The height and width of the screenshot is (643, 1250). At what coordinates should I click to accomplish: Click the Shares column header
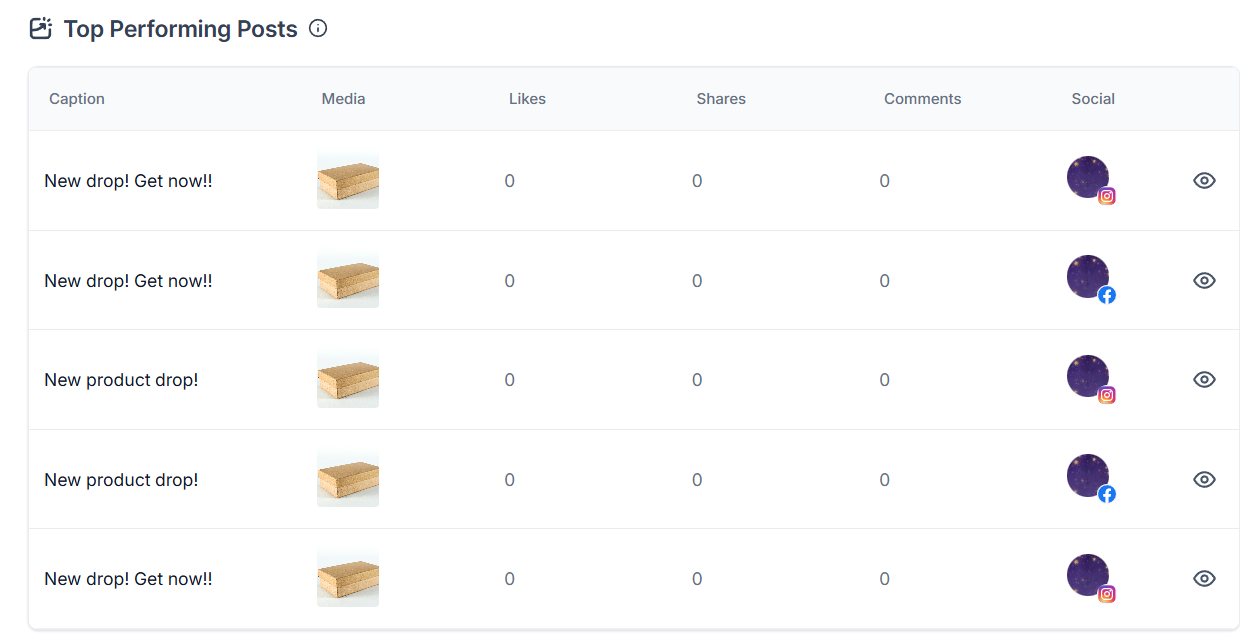(x=721, y=99)
